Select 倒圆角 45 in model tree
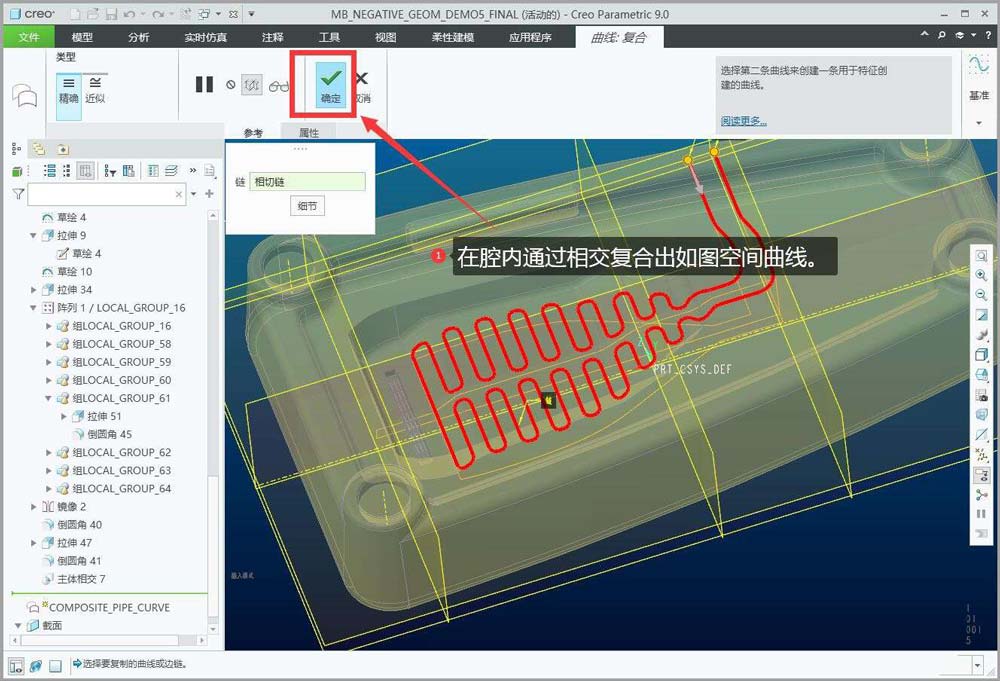 click(102, 434)
